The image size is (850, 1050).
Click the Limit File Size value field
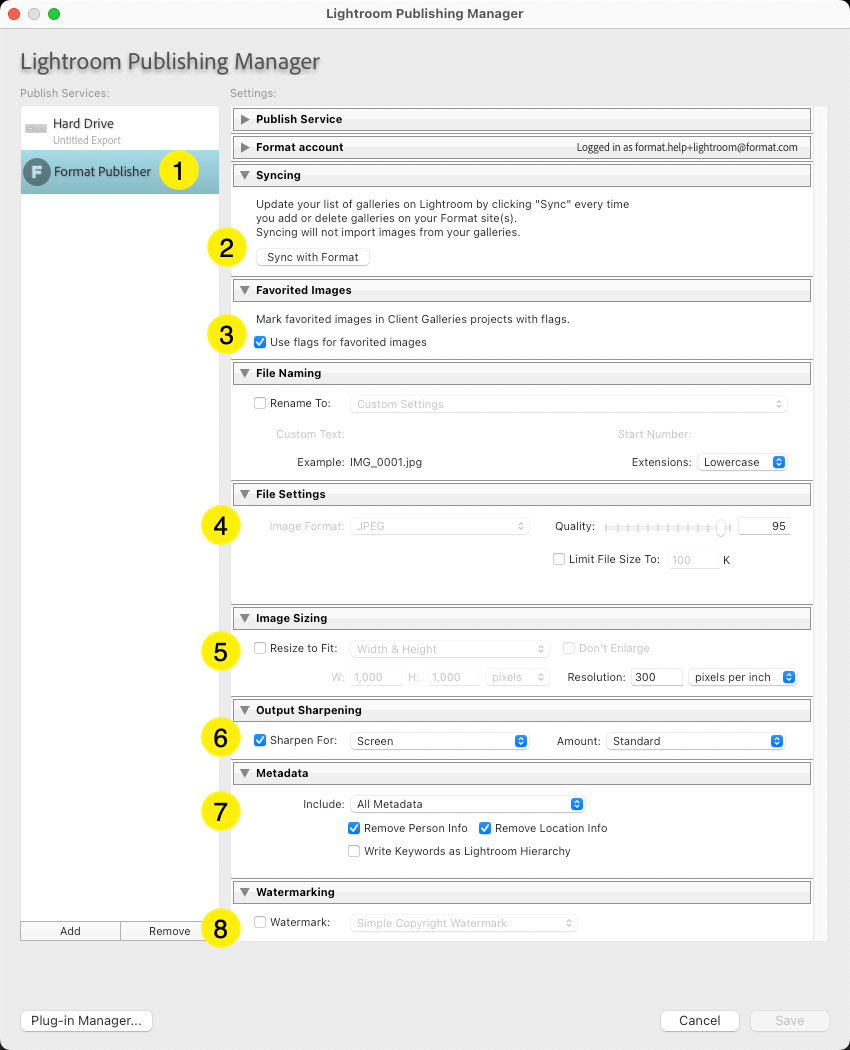pyautogui.click(x=694, y=560)
